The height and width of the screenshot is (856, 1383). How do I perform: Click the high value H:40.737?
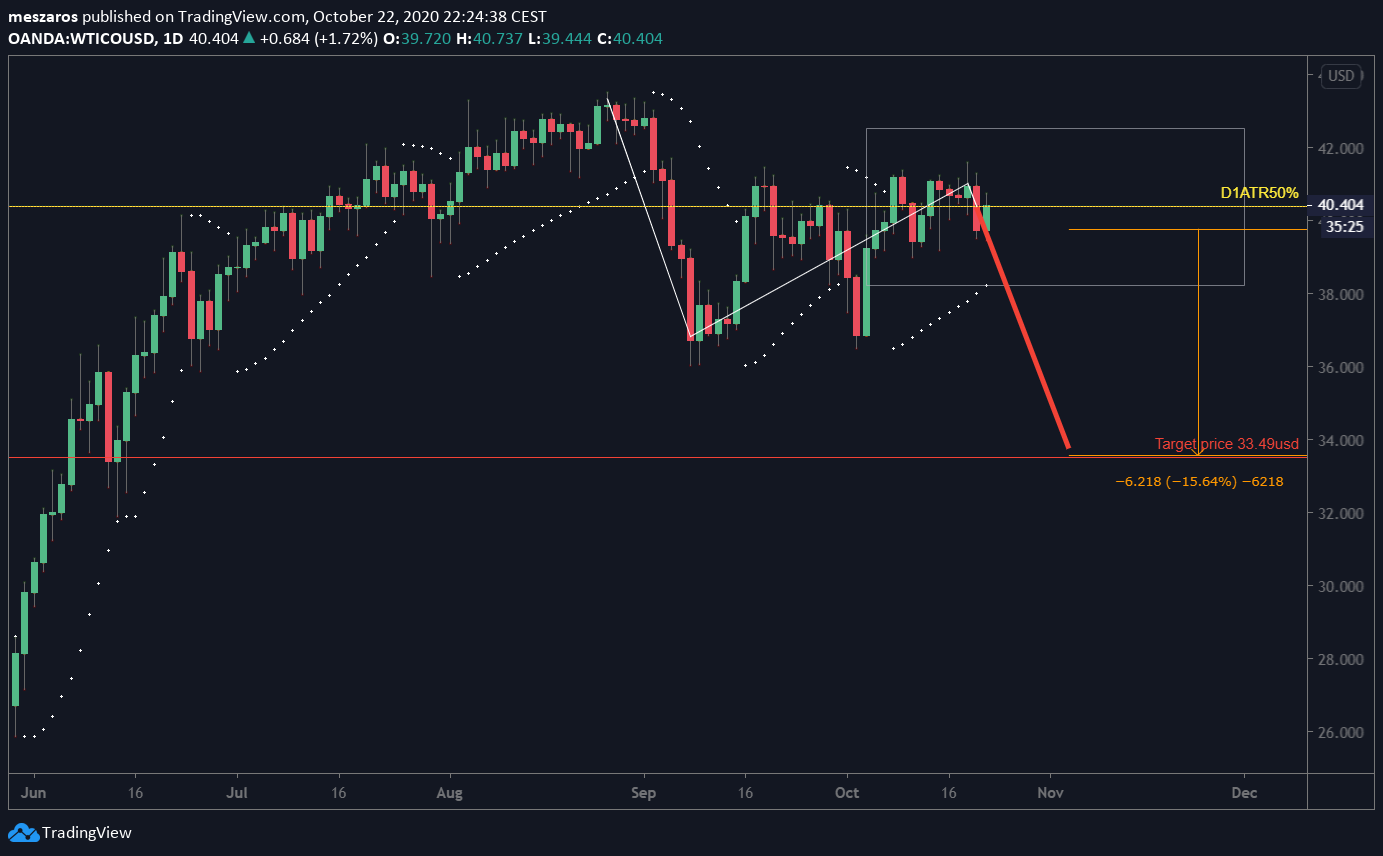point(488,38)
